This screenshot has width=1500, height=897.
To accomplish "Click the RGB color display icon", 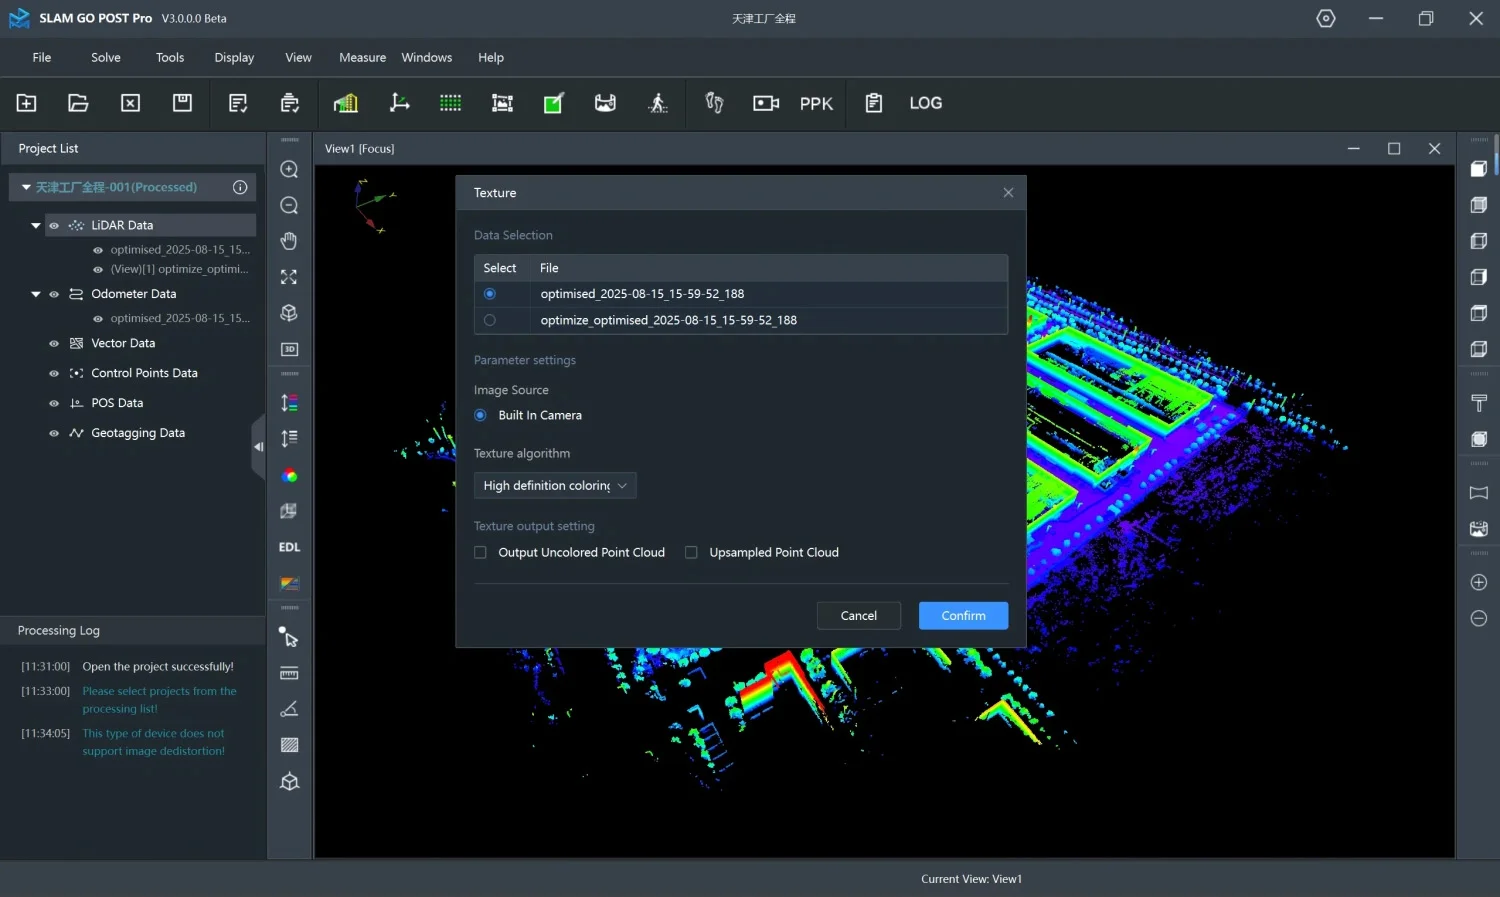I will 289,475.
